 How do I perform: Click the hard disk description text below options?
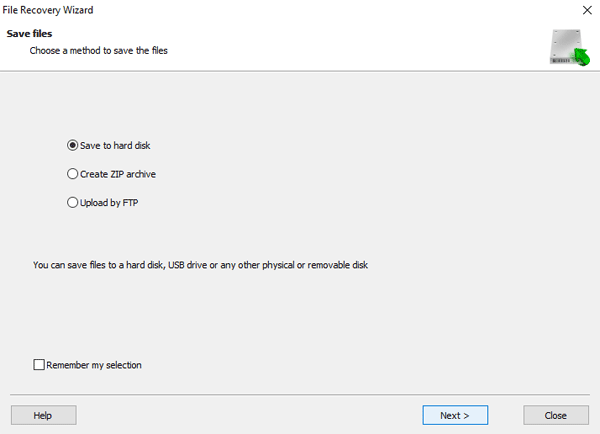pyautogui.click(x=200, y=265)
